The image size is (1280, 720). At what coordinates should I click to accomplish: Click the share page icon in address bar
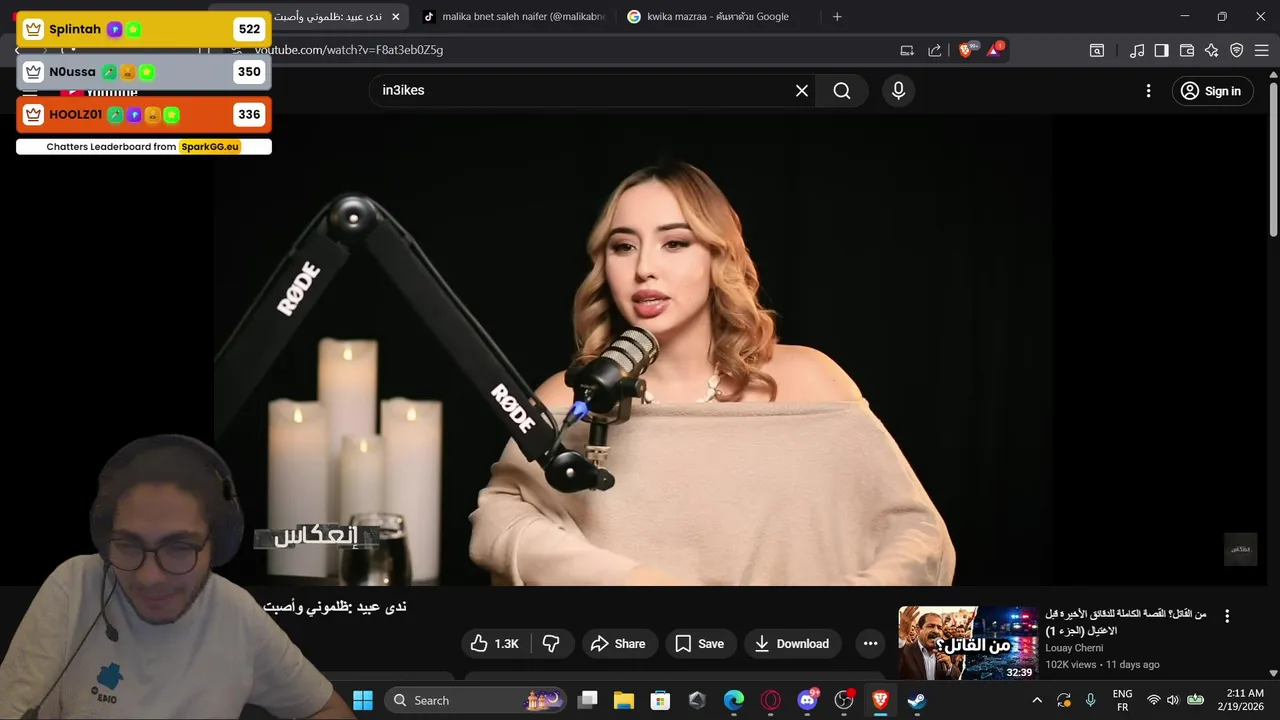coord(935,50)
